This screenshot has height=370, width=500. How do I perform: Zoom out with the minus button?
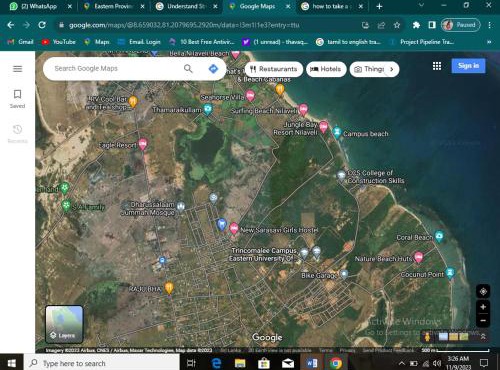coord(483,320)
